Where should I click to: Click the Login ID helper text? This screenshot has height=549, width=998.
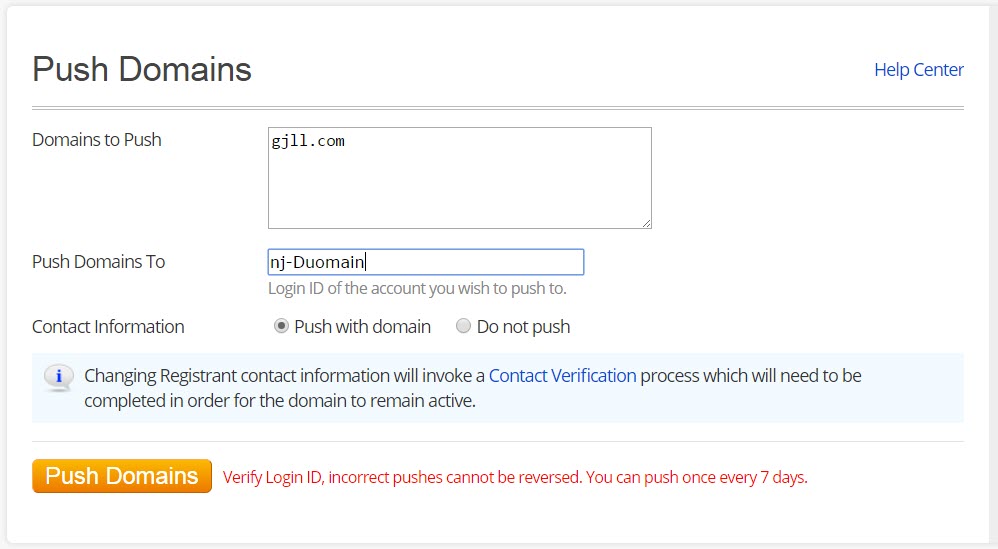417,289
